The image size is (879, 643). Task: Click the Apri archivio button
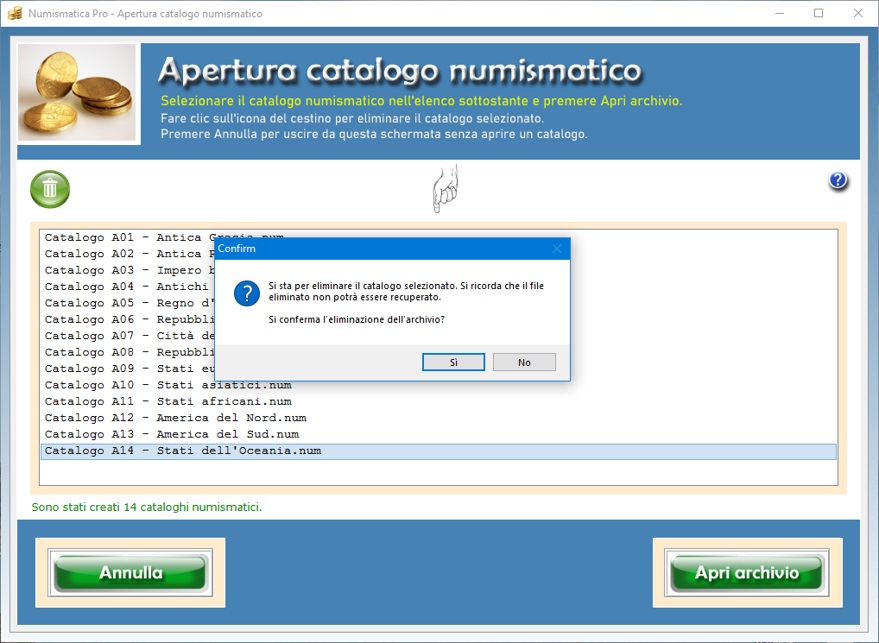pyautogui.click(x=747, y=573)
